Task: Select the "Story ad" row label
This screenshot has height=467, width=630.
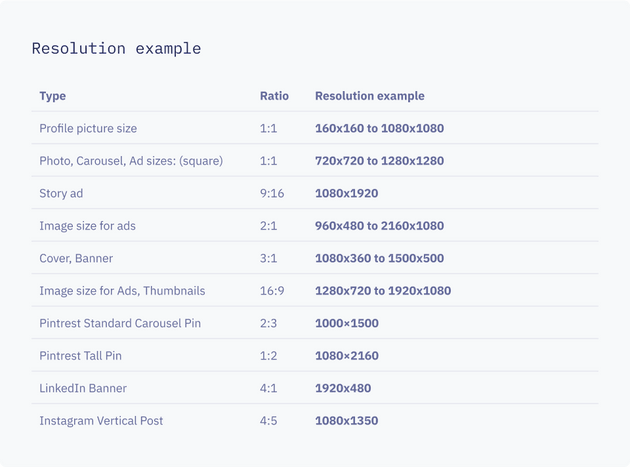Action: tap(61, 193)
